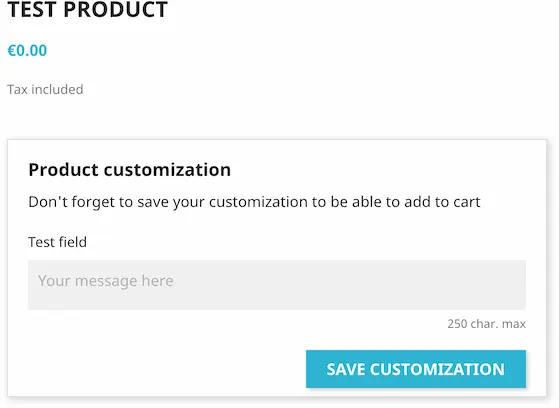The width and height of the screenshot is (559, 408).
Task: Click the empty right side of the message field
Action: 428,285
